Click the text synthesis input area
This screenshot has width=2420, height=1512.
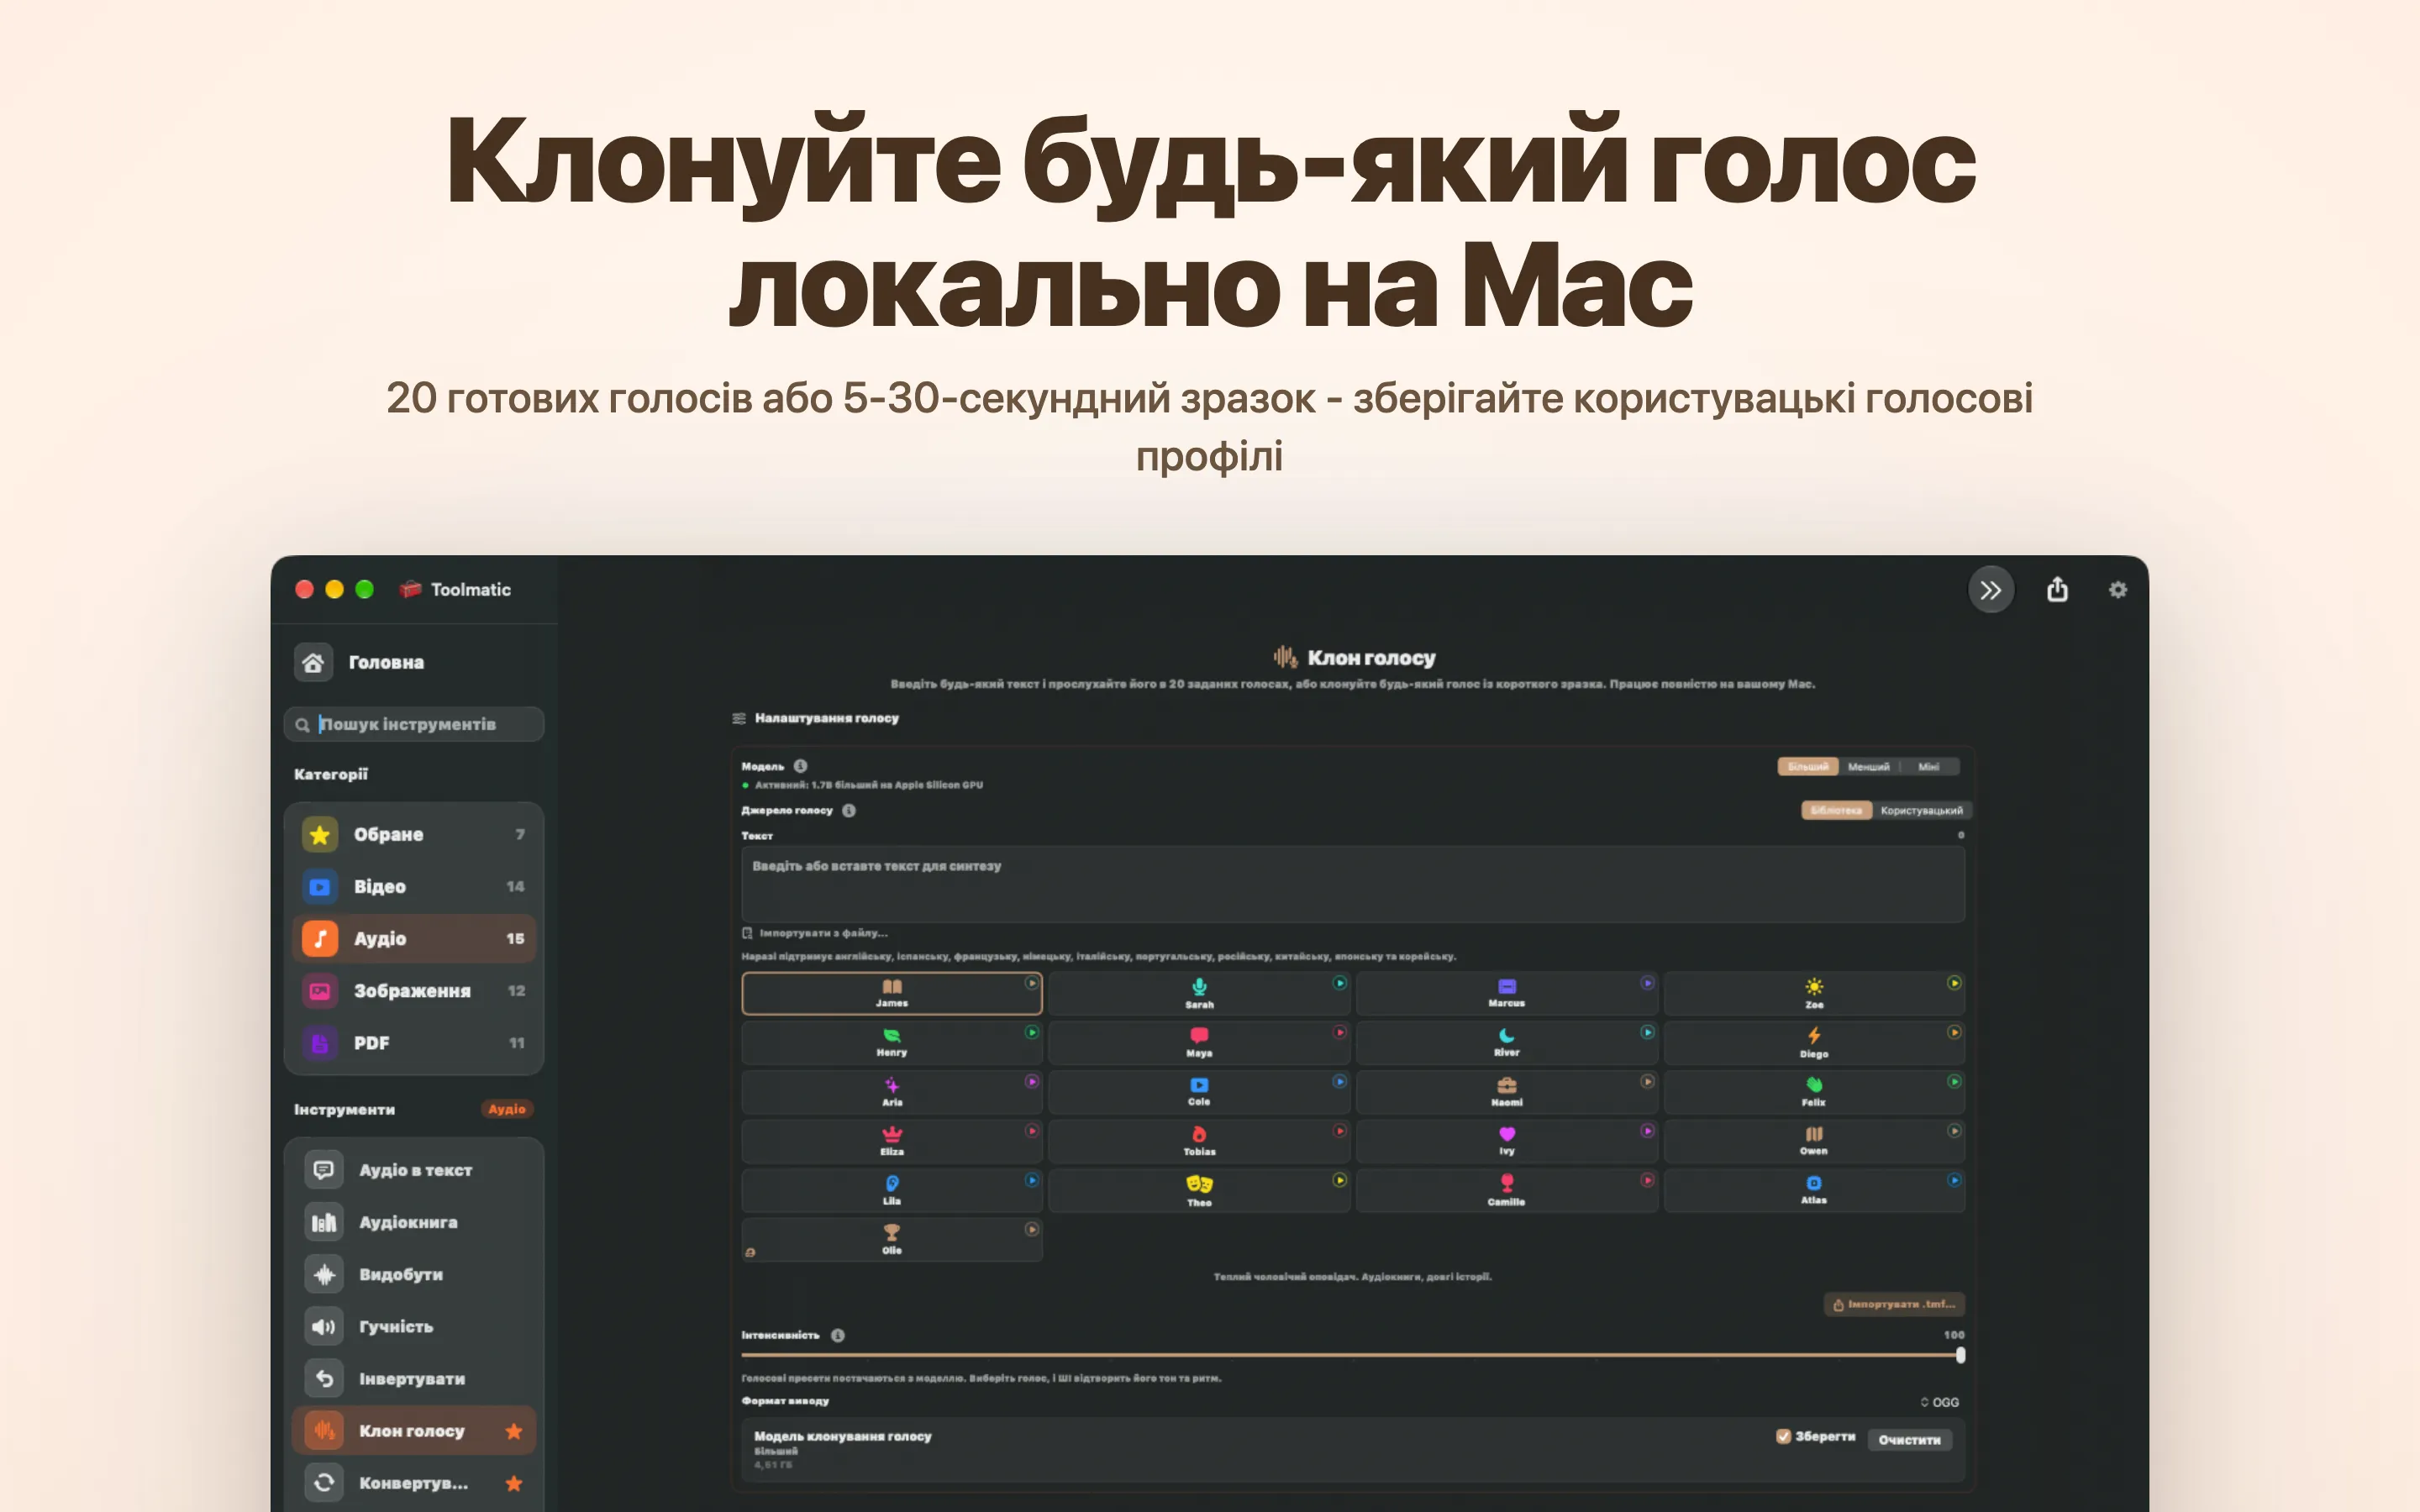point(1353,884)
